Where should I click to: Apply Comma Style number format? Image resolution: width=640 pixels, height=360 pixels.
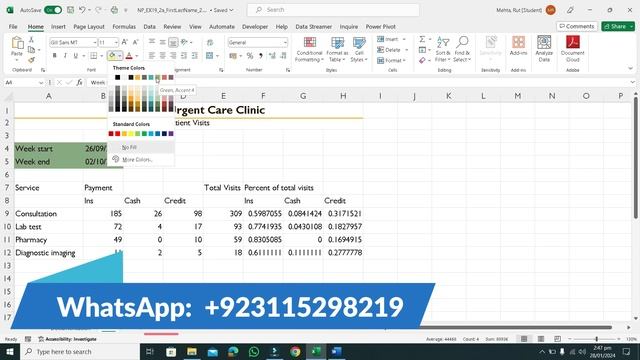pyautogui.click(x=260, y=56)
